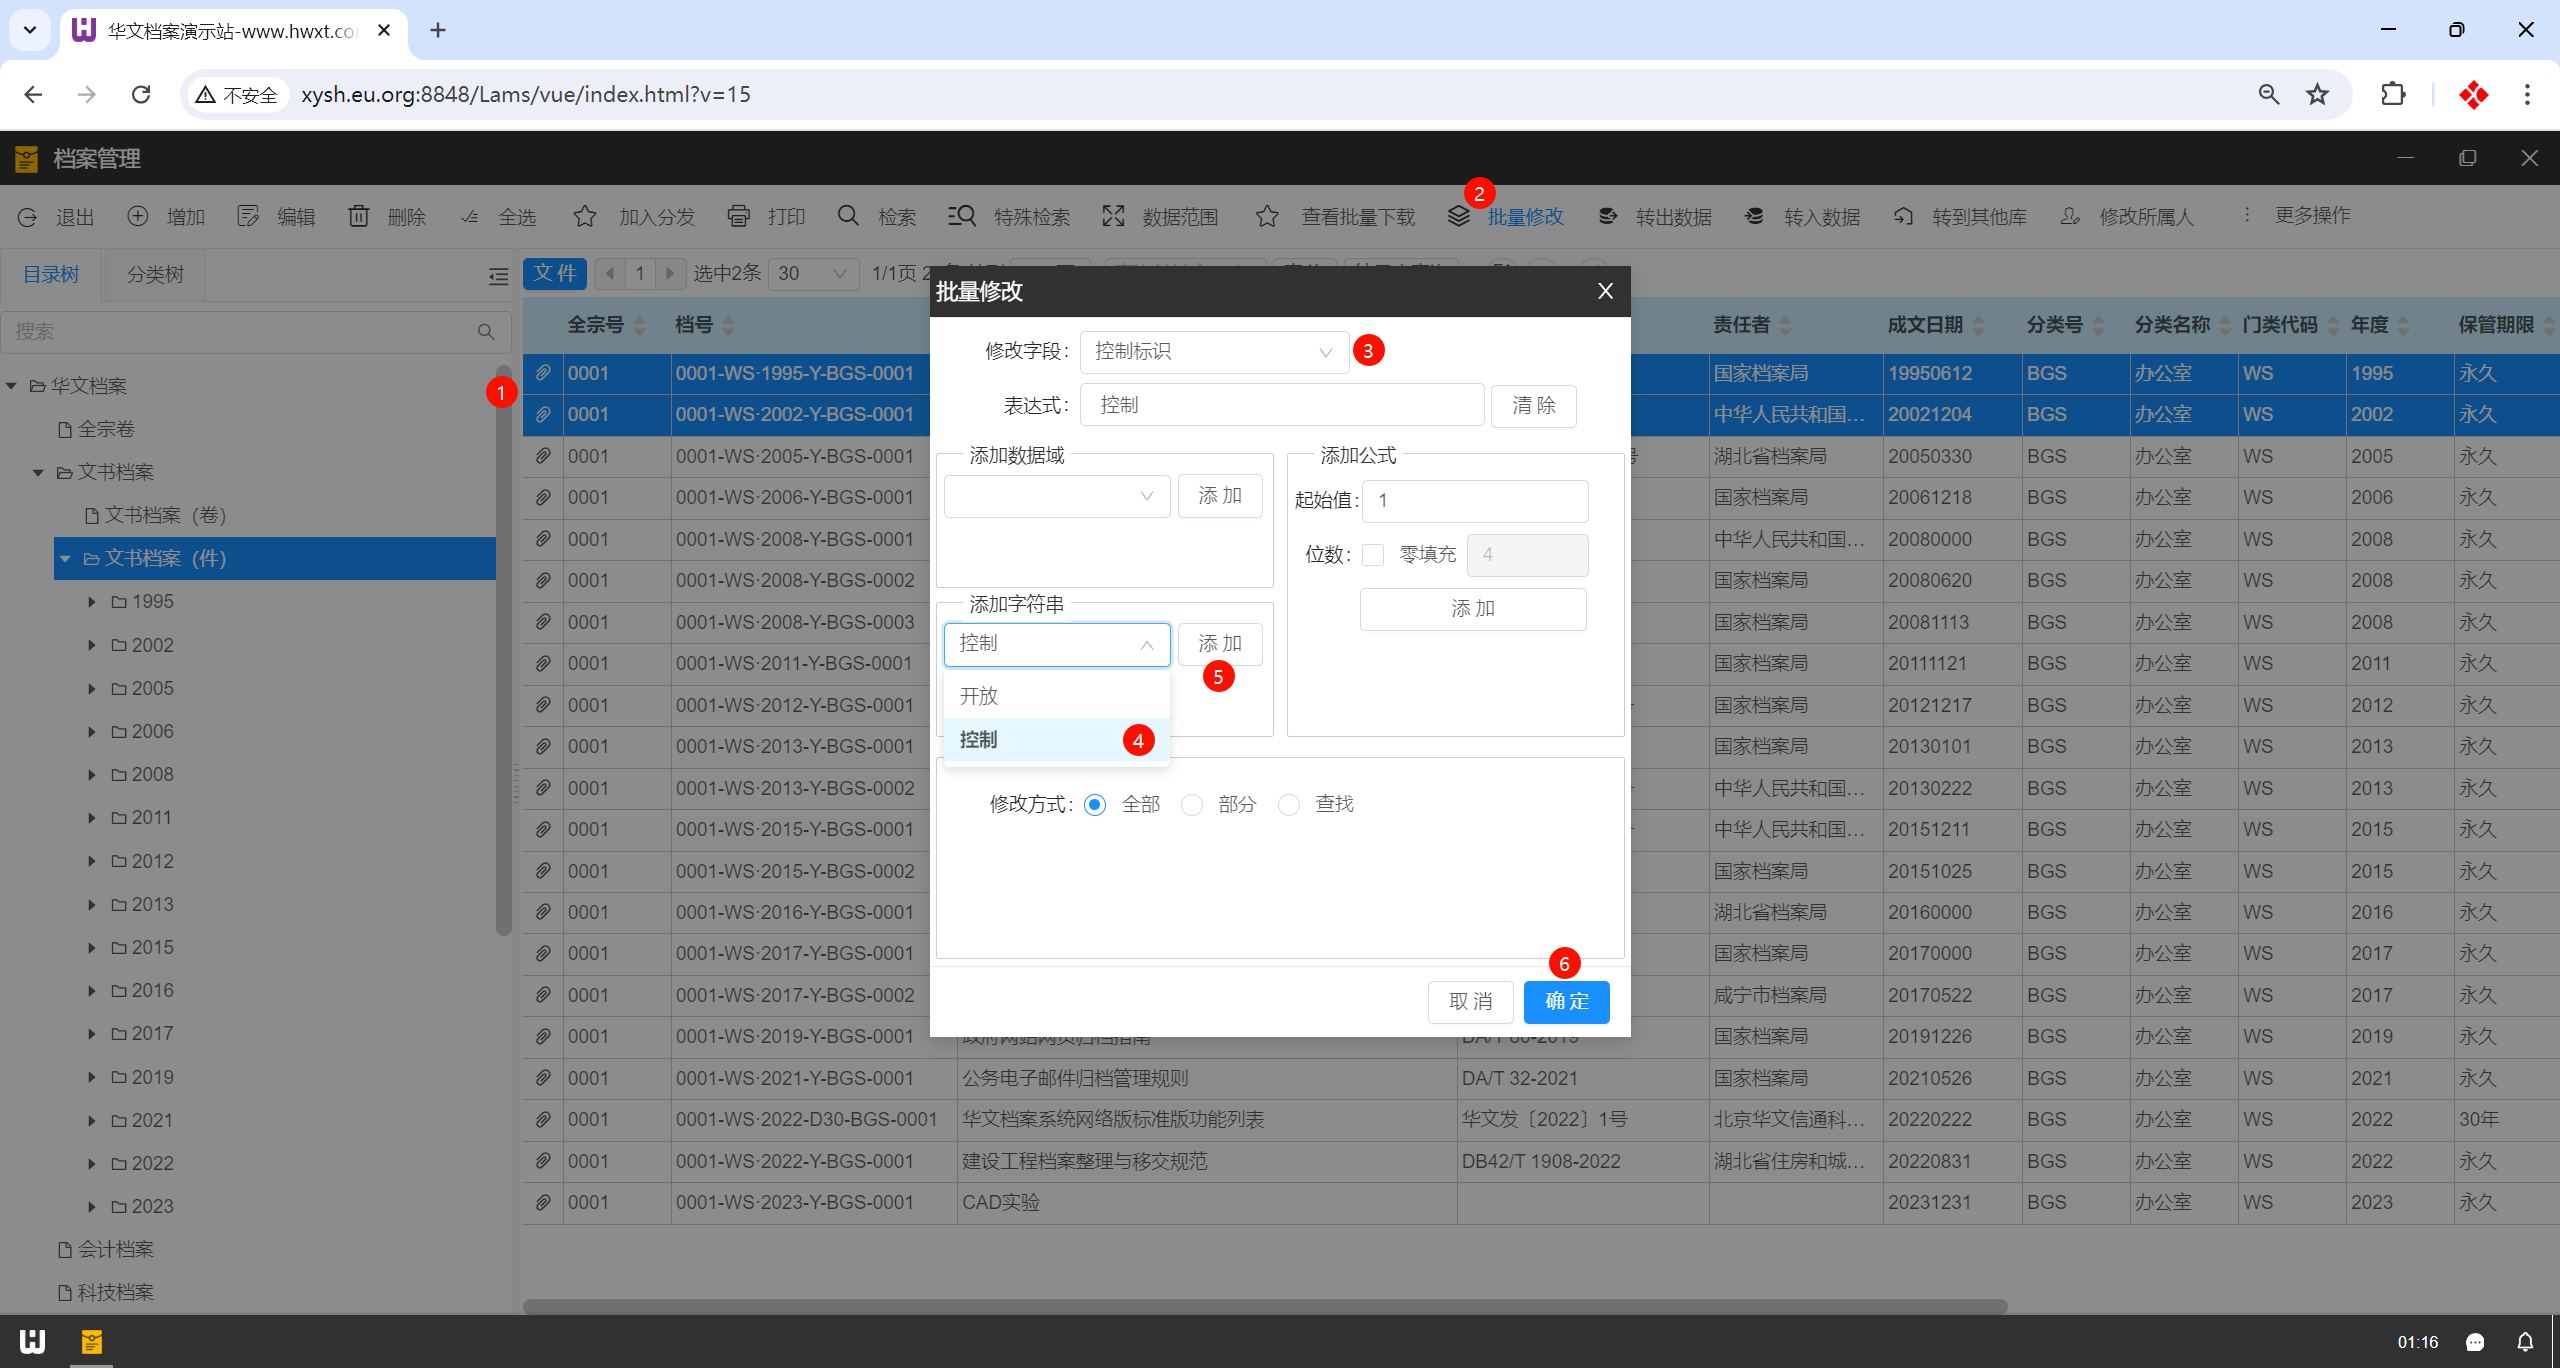Expand the 2008 folder in tree
The height and width of the screenshot is (1368, 2560).
91,775
